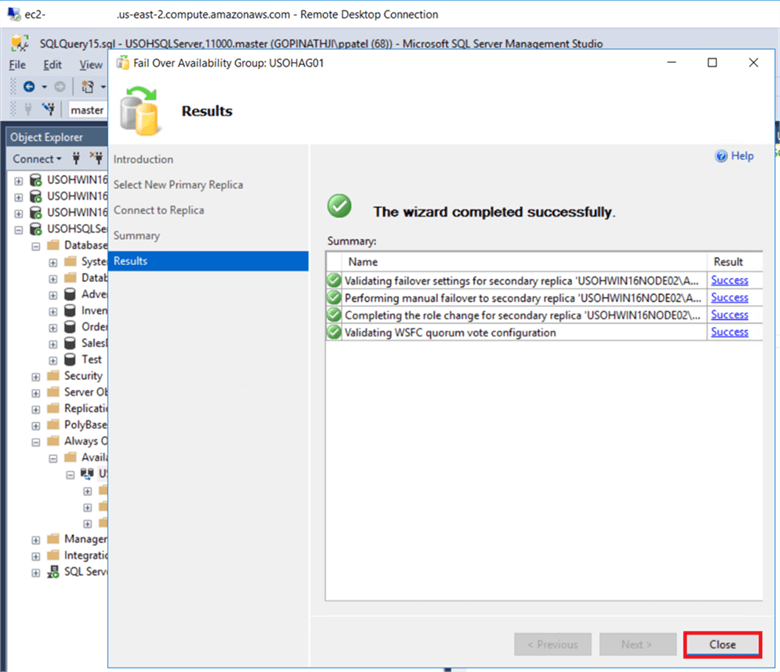Click the availability group icon in the tree
The width and height of the screenshot is (780, 672).
tap(87, 474)
